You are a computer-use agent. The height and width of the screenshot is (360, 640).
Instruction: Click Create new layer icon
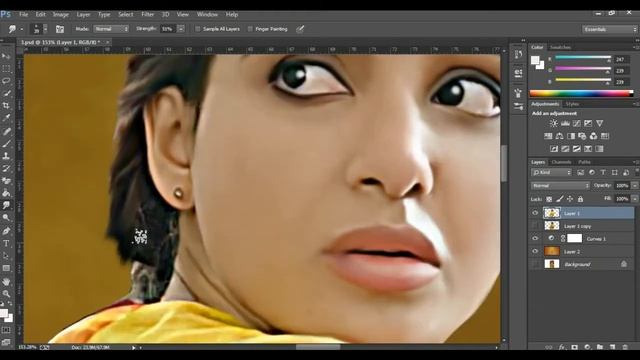612,347
